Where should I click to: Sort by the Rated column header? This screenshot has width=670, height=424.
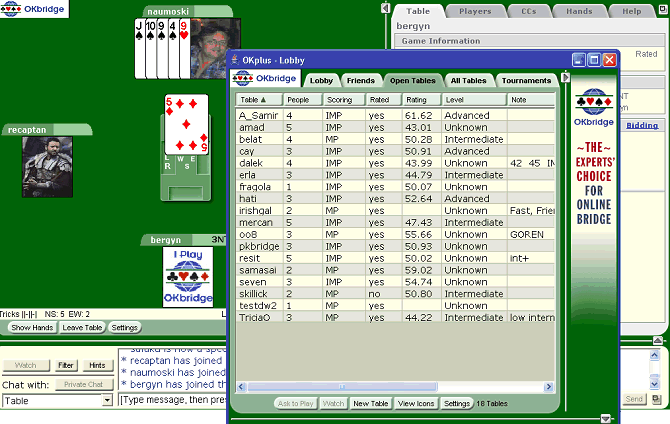[x=383, y=100]
